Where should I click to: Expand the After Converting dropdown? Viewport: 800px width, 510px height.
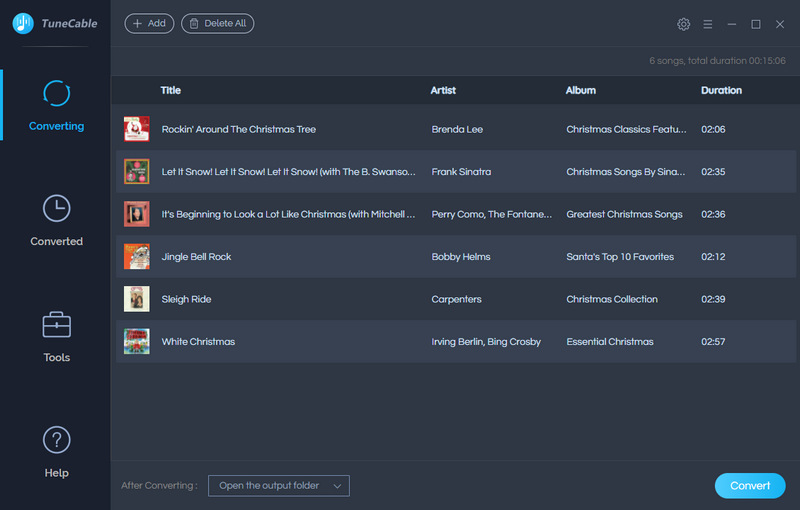coord(279,486)
